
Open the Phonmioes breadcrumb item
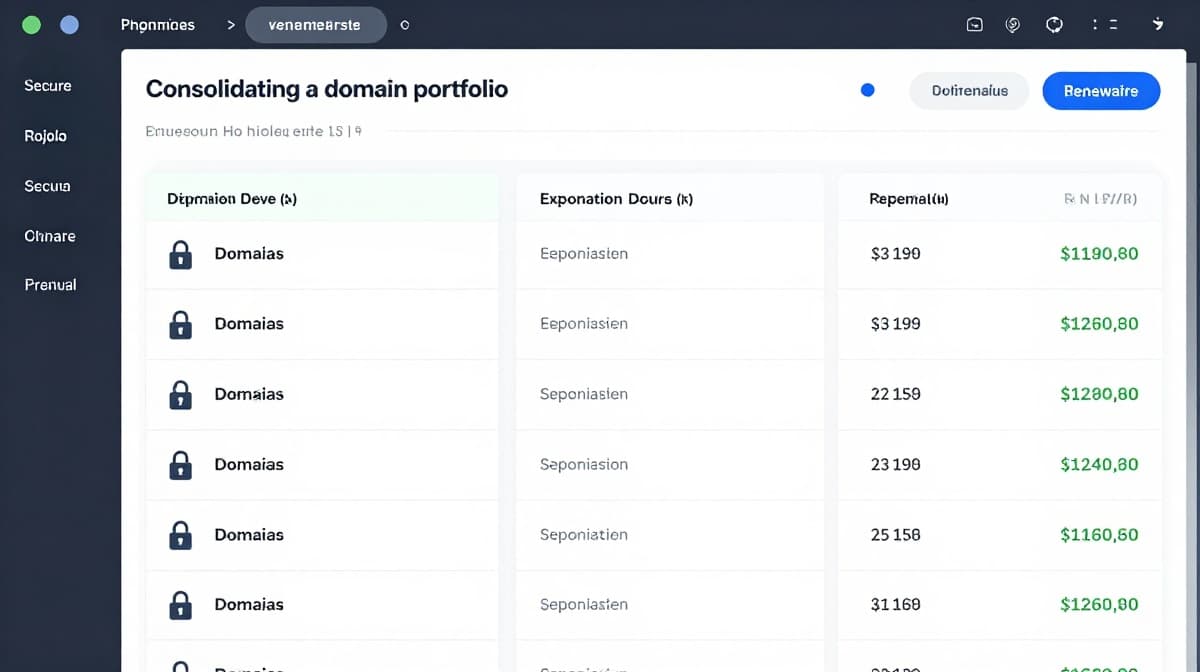click(158, 25)
